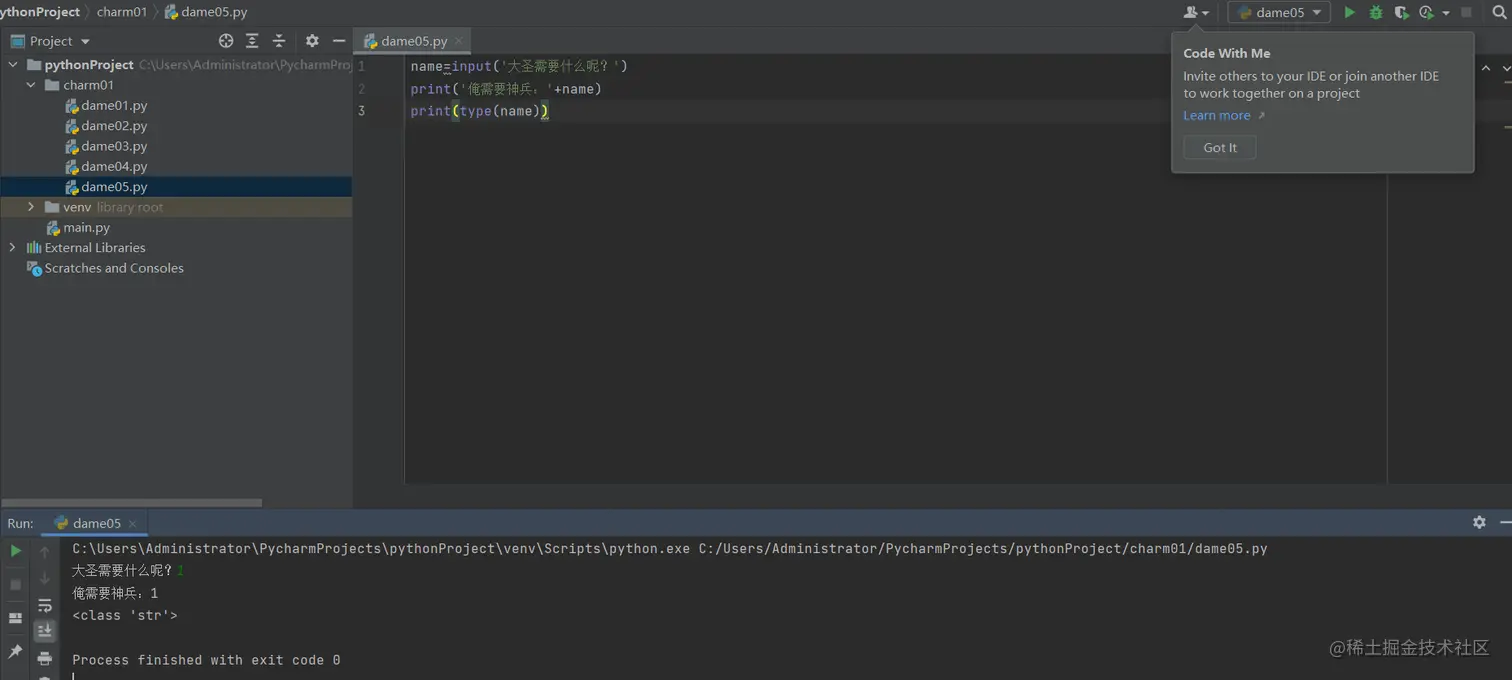Select opened file with the target locate icon
The height and width of the screenshot is (680, 1512).
tap(226, 41)
